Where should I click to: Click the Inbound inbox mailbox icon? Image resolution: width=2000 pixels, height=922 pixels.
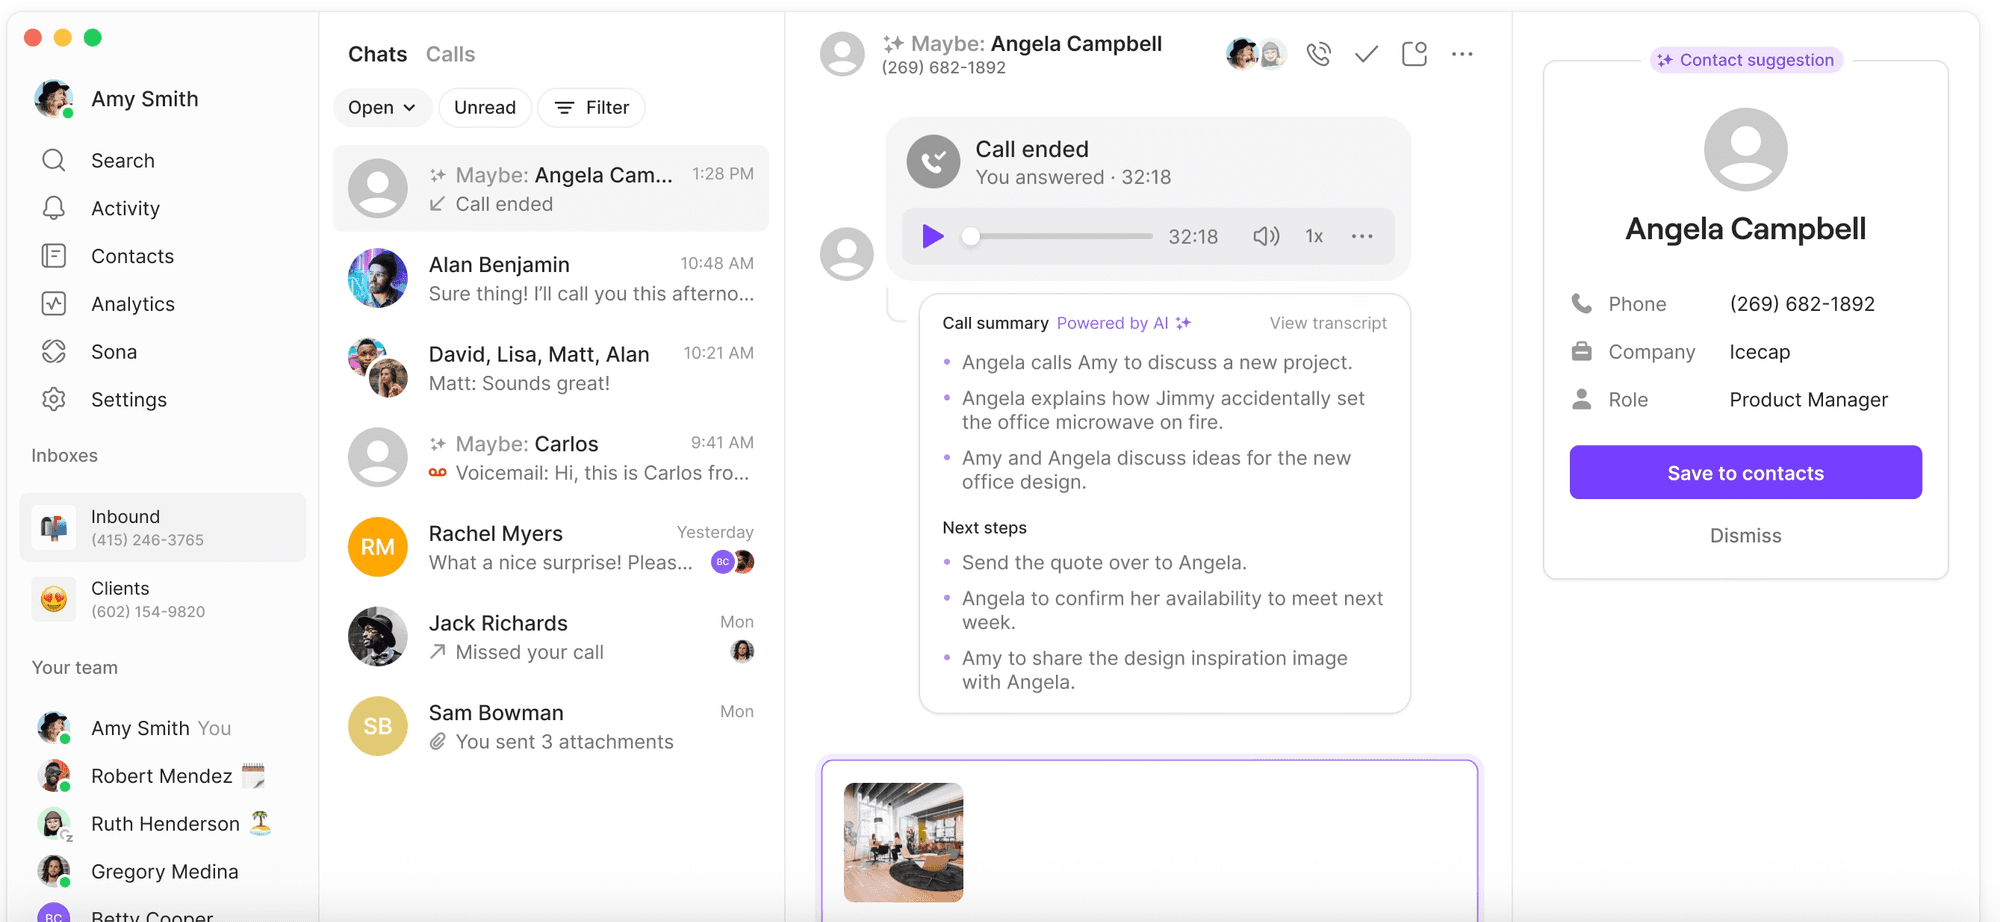pyautogui.click(x=54, y=527)
